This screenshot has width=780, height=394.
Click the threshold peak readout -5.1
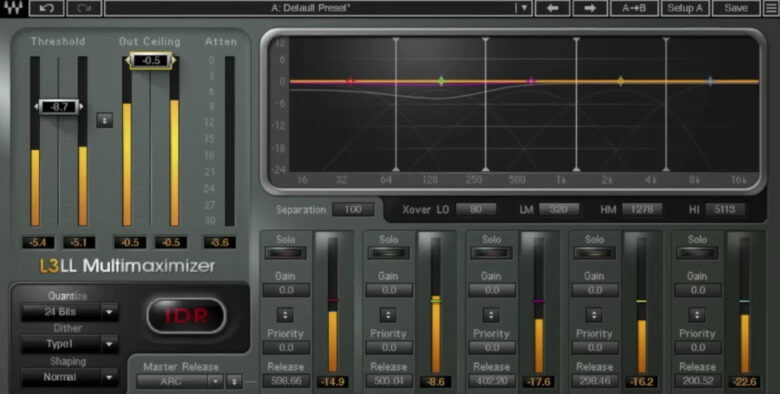[x=79, y=242]
